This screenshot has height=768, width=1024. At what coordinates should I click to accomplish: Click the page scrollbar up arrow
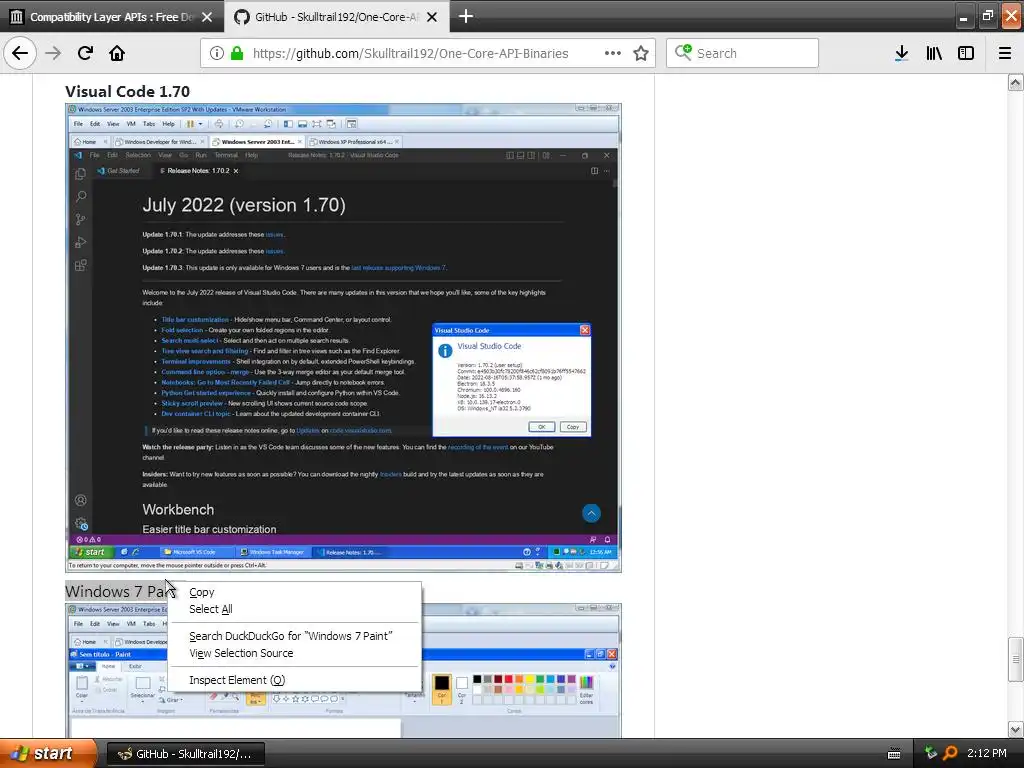point(1015,82)
